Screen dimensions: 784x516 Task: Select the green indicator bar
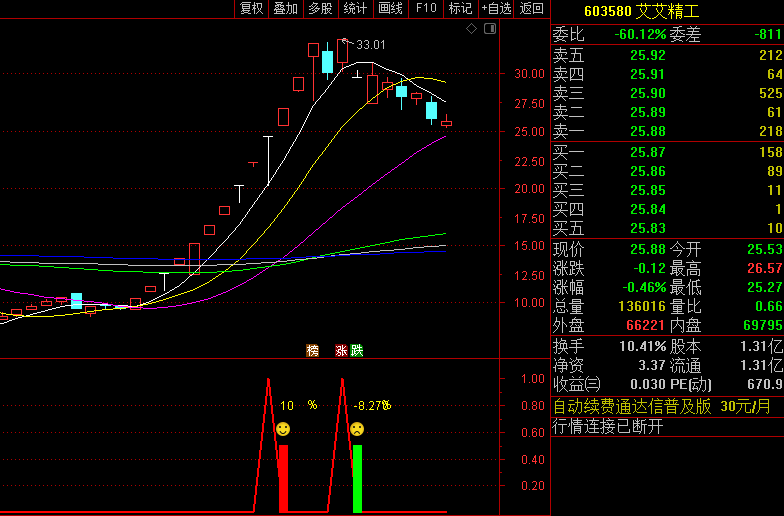coord(357,478)
